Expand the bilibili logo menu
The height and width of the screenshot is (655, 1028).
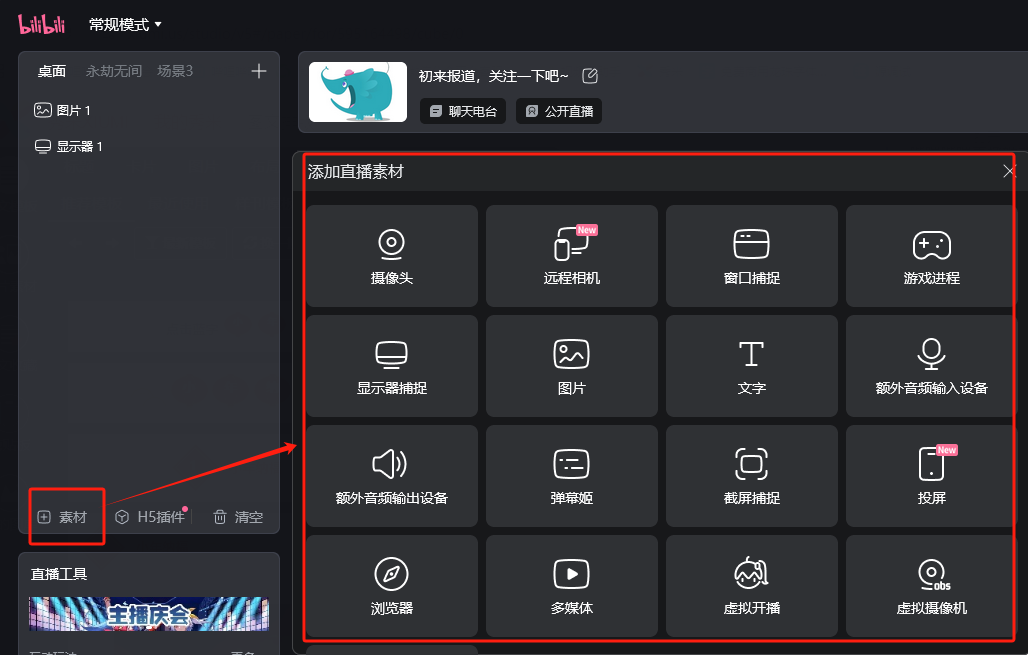click(x=41, y=23)
